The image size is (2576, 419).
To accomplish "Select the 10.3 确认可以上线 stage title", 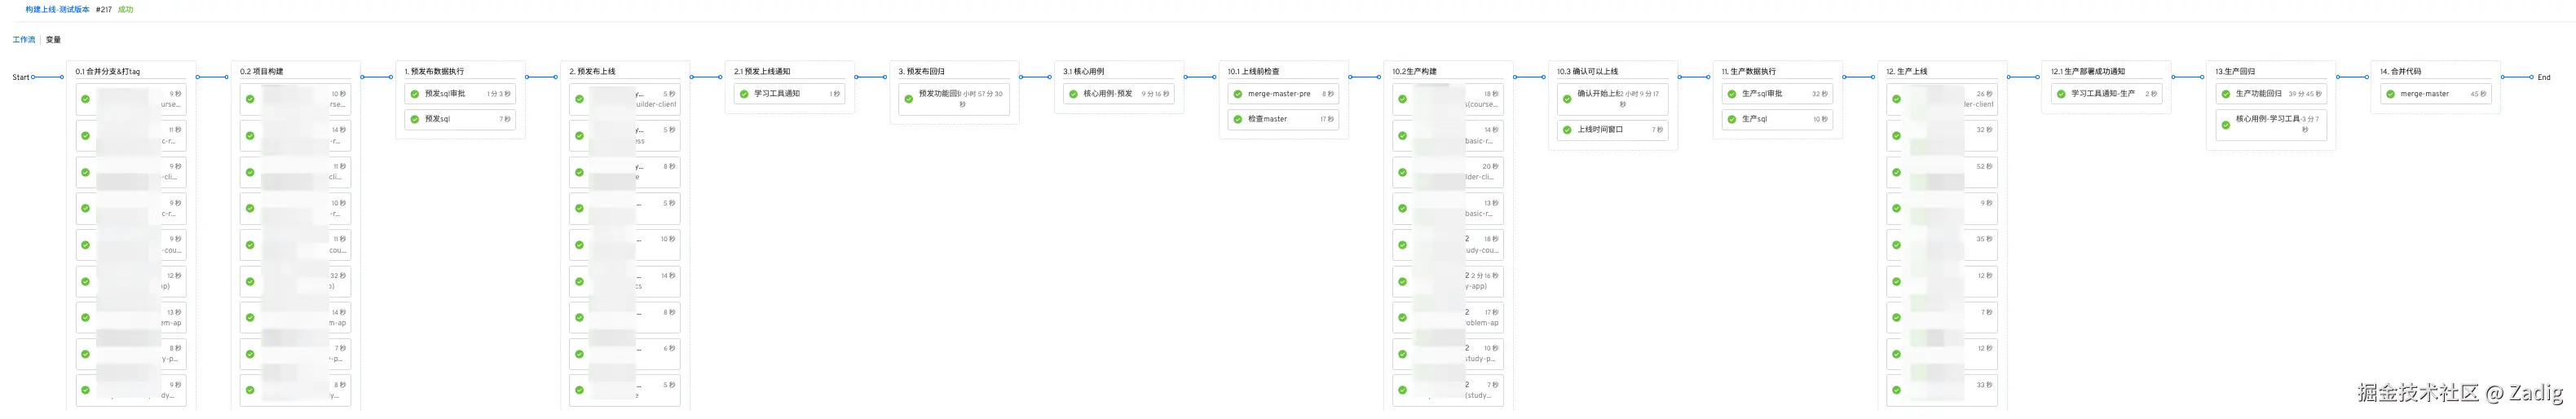I will pos(1587,72).
